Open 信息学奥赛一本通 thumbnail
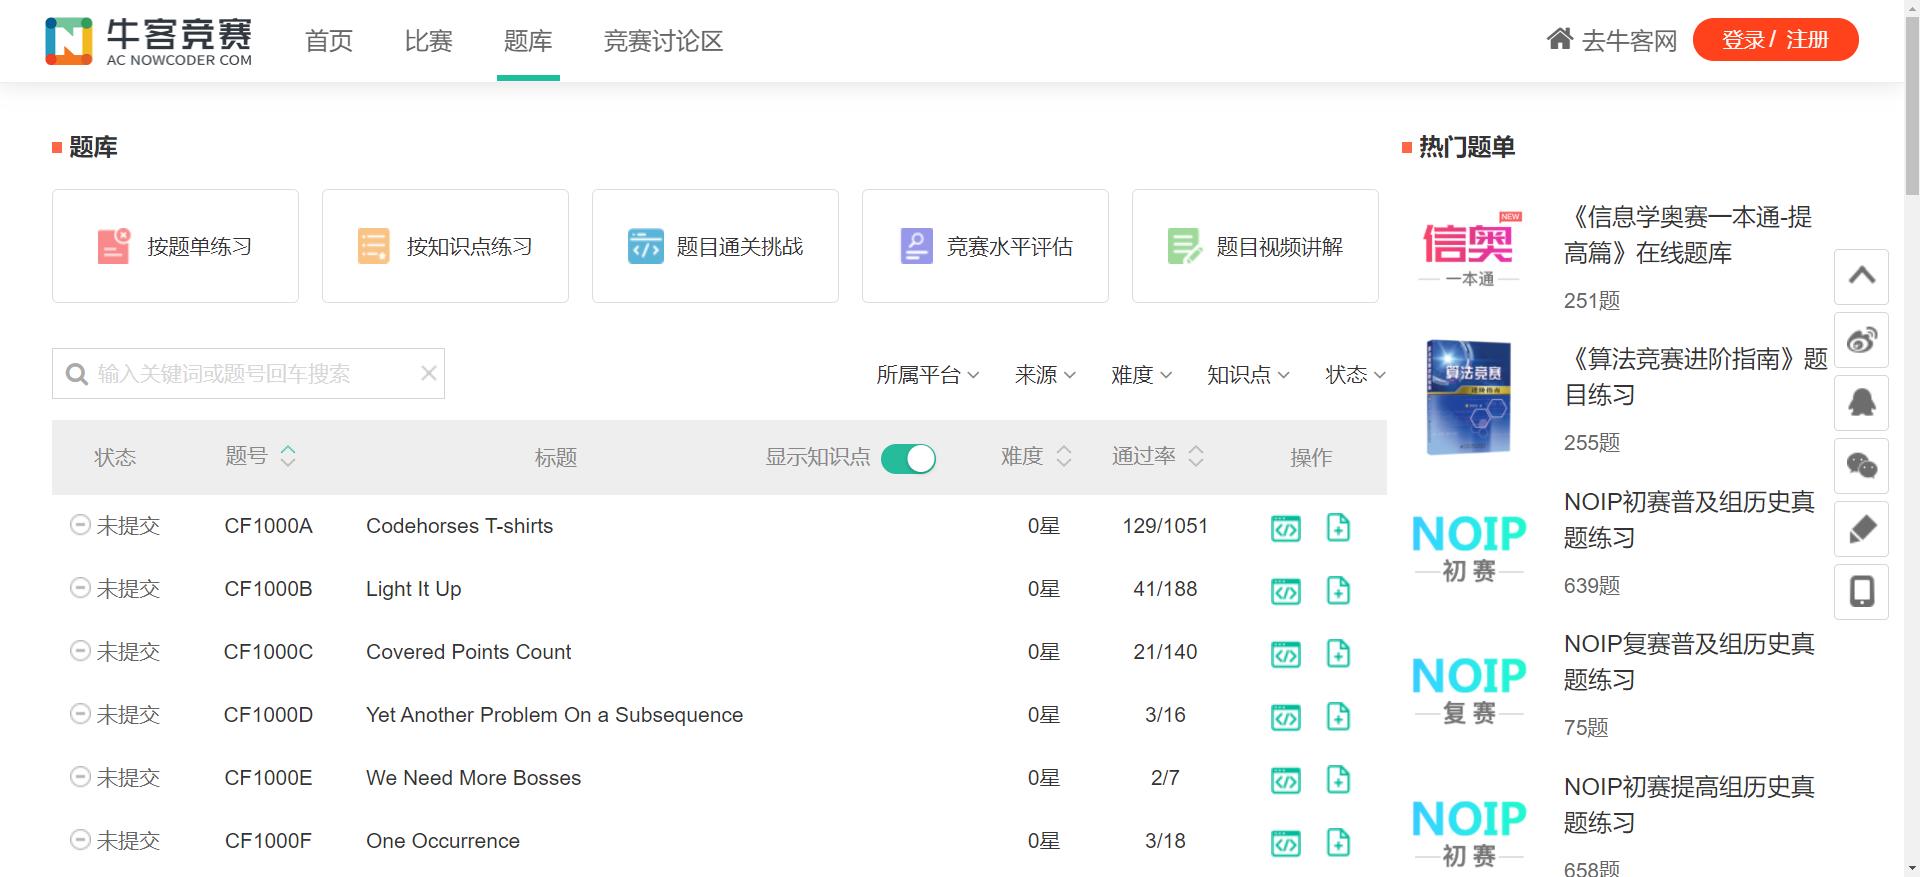 coord(1468,249)
